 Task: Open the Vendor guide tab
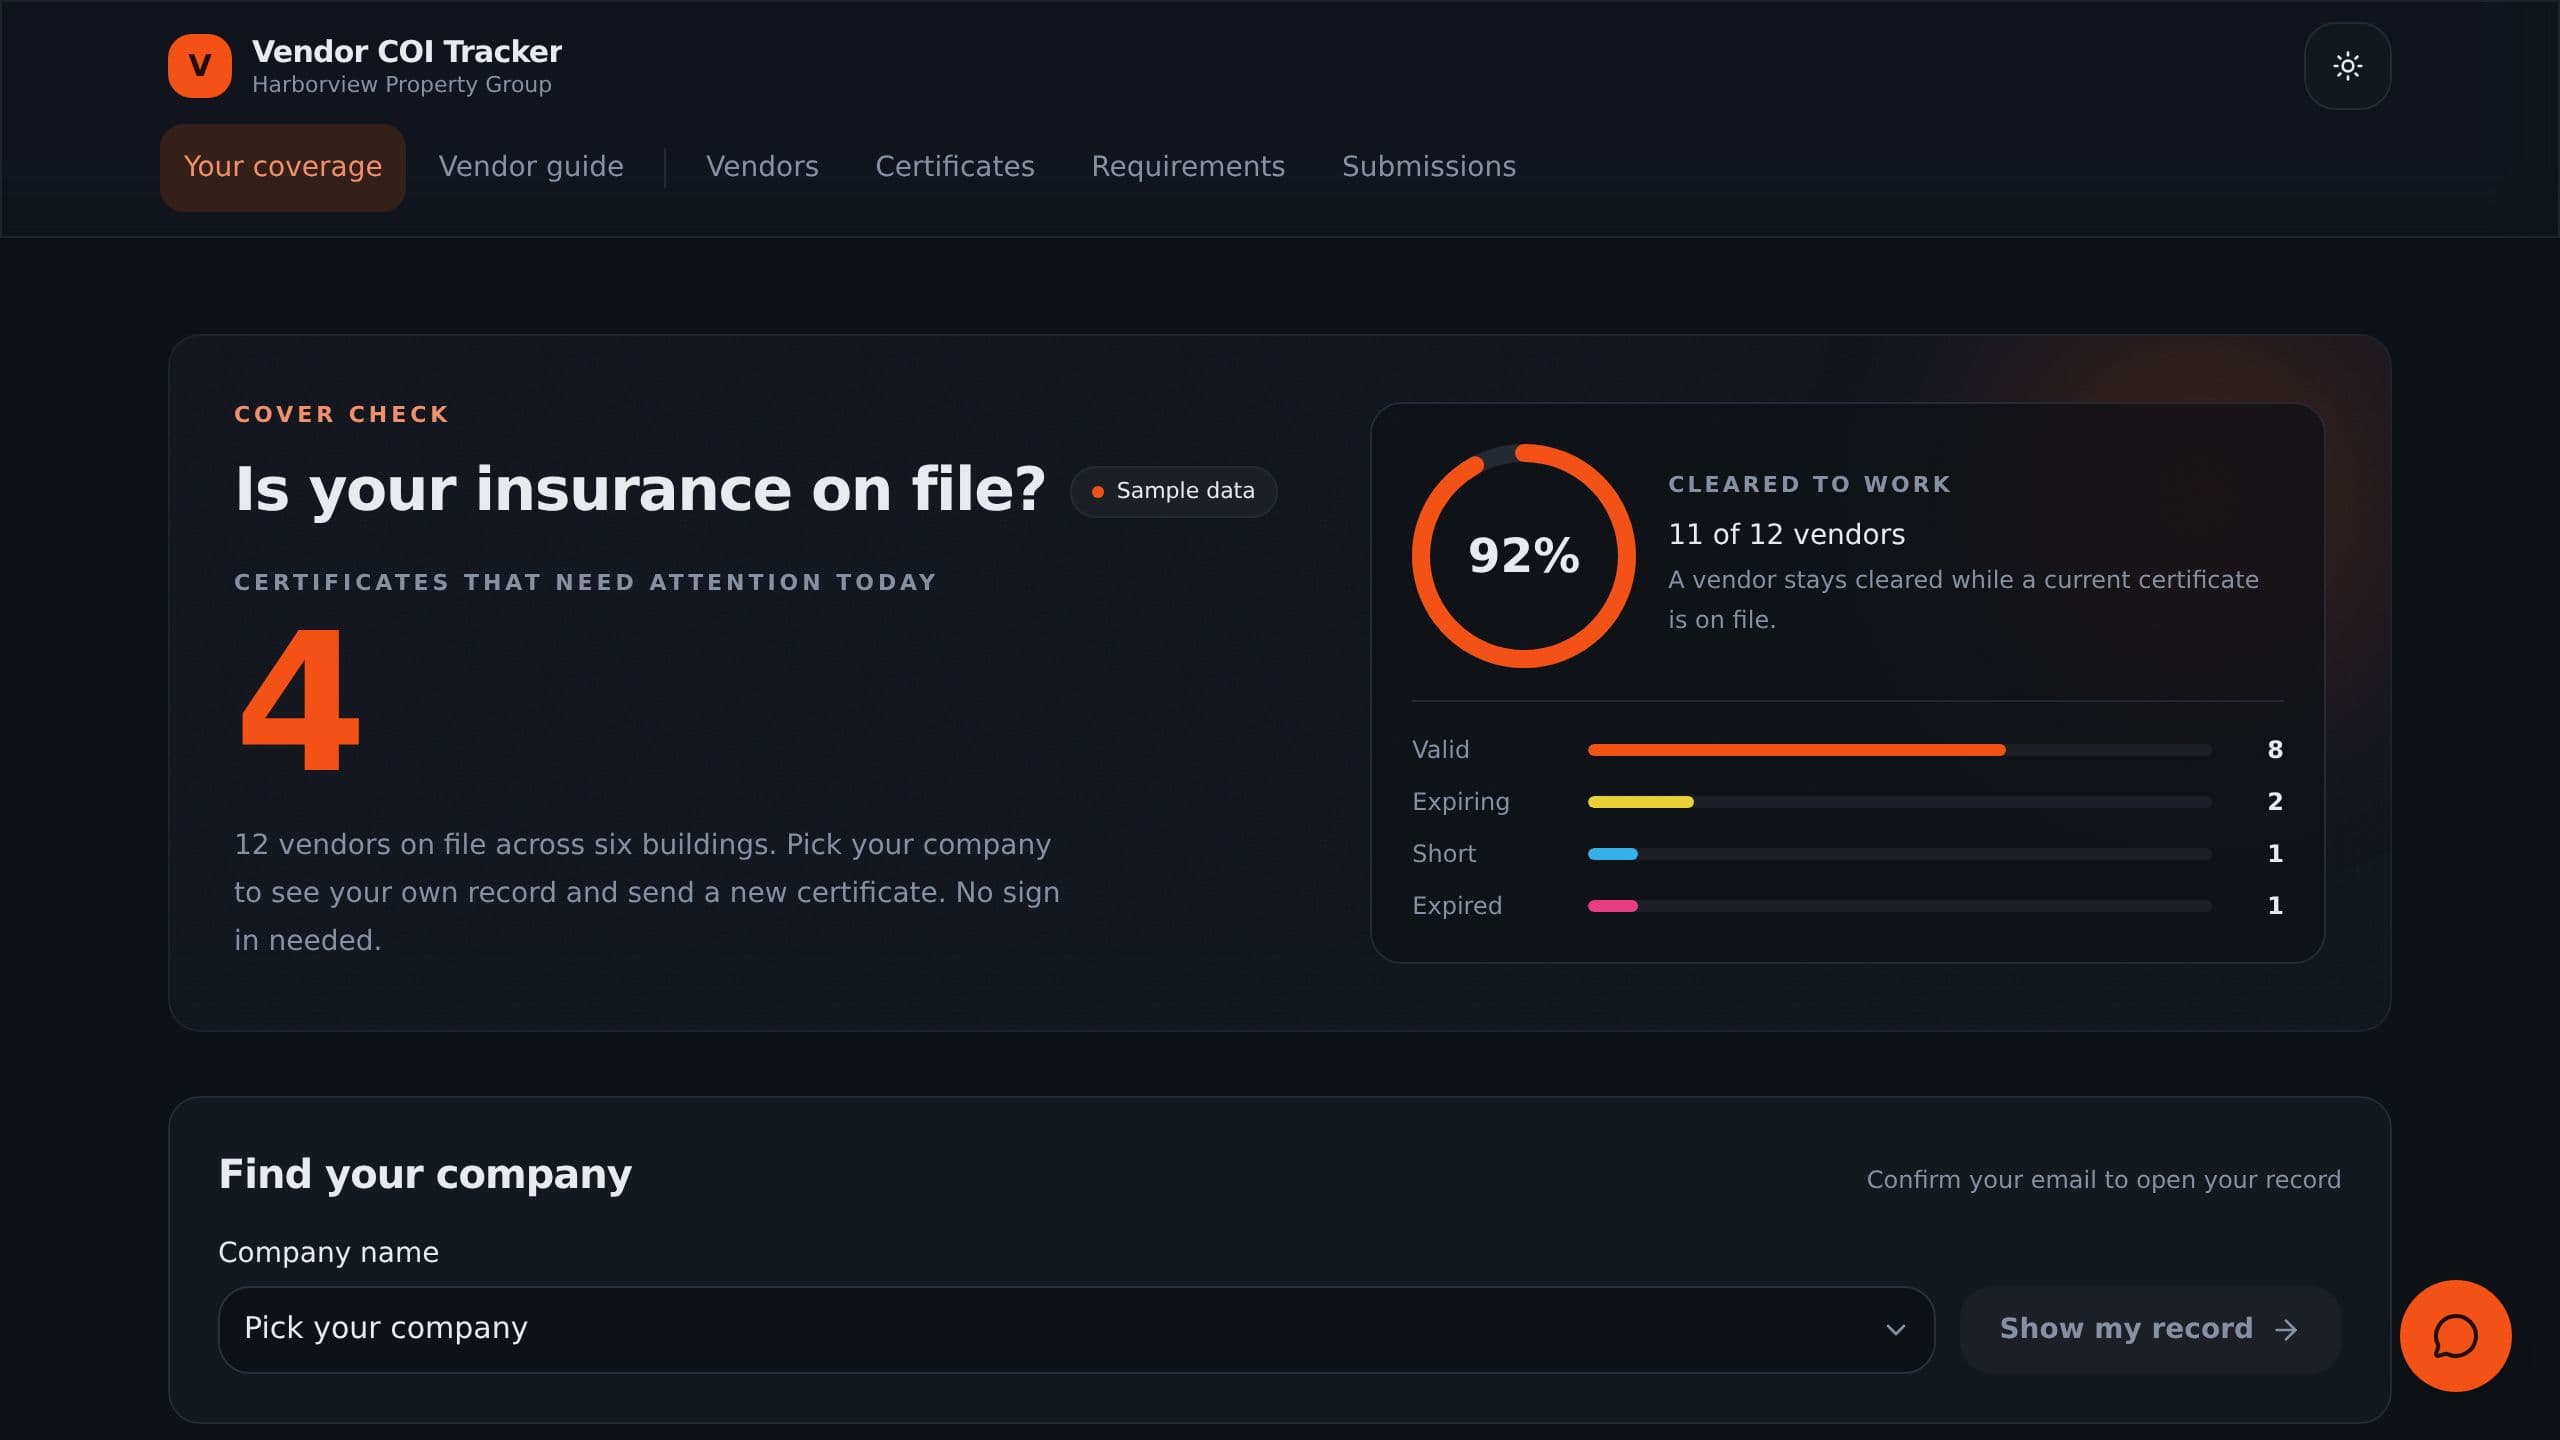point(531,167)
